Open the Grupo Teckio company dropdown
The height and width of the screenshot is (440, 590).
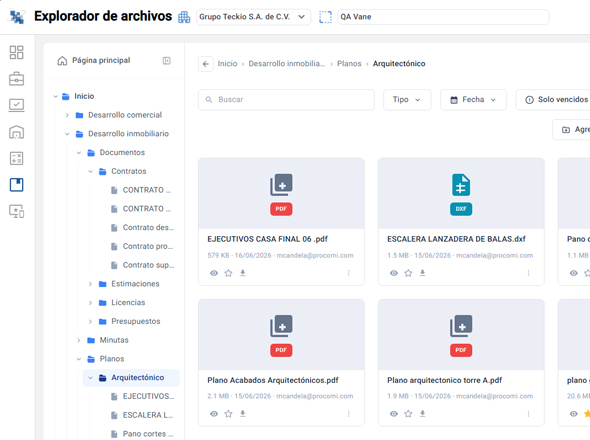coord(253,17)
